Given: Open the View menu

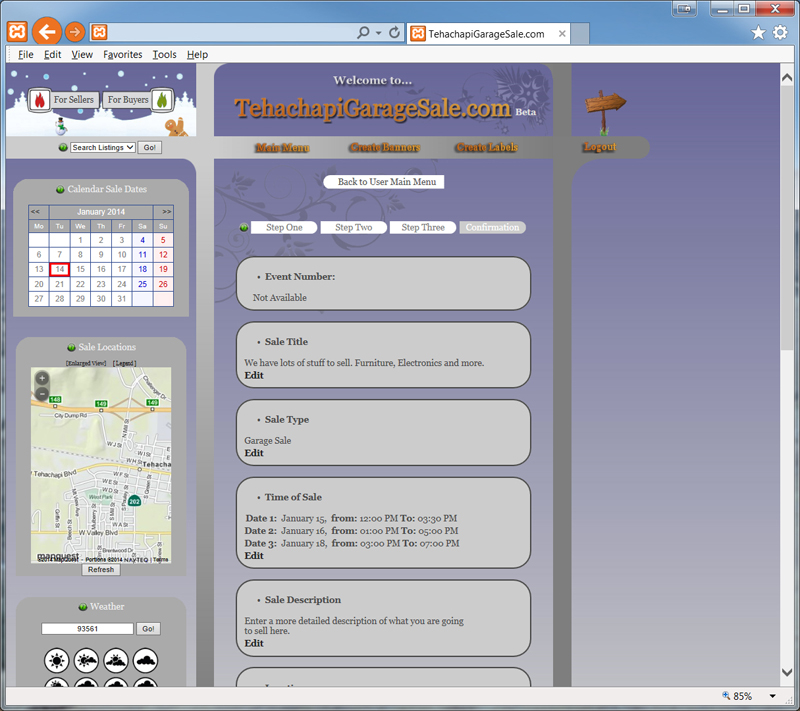Looking at the screenshot, I should click(x=82, y=55).
